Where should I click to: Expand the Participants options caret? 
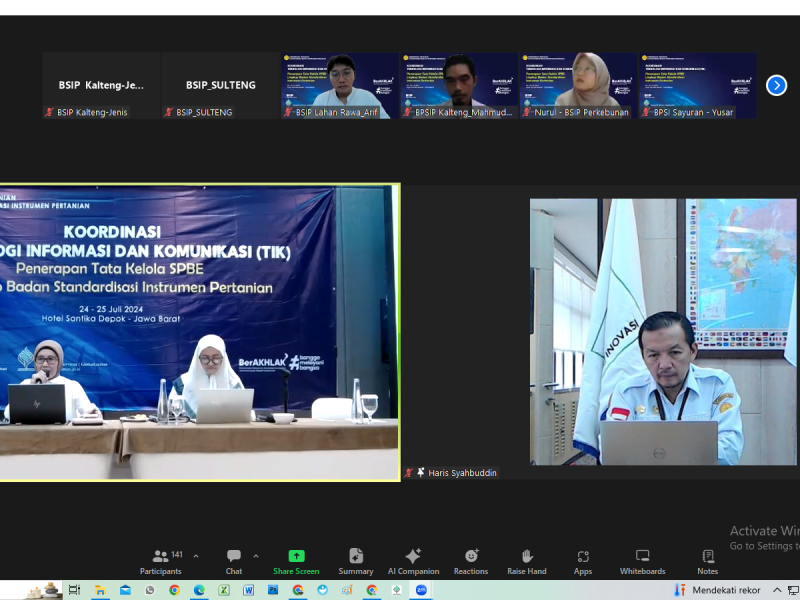(195, 556)
